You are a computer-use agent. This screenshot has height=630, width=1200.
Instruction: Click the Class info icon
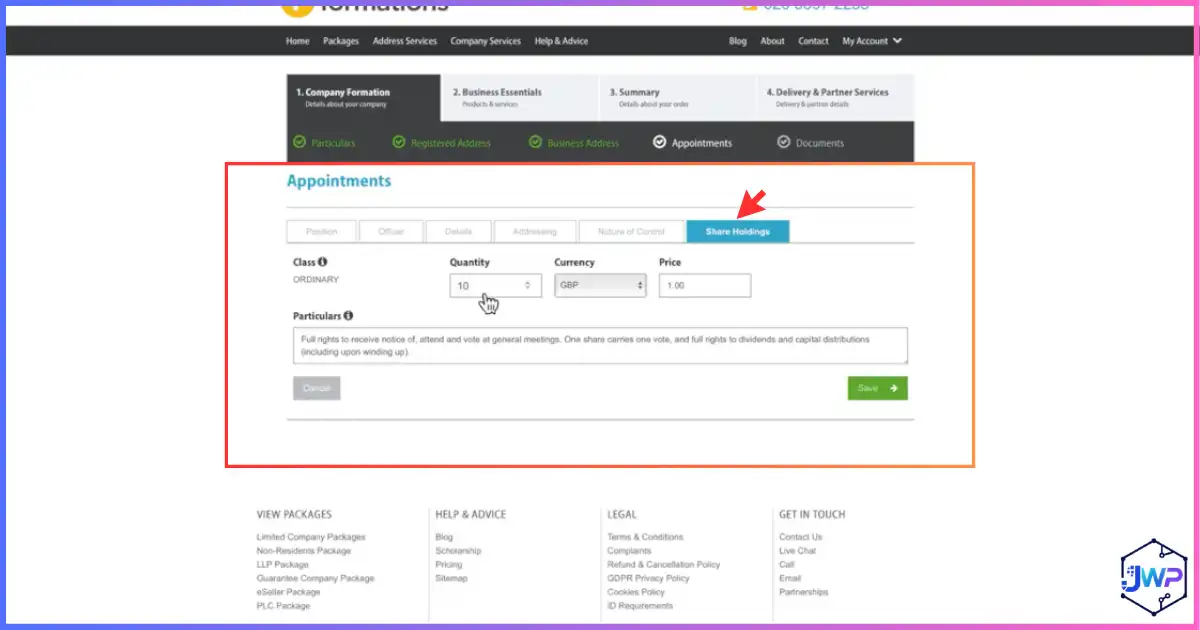(x=323, y=262)
